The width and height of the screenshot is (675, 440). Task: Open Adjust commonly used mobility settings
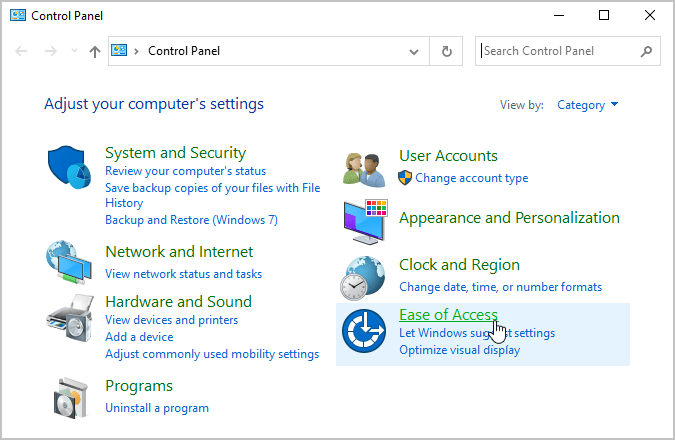pyautogui.click(x=212, y=354)
